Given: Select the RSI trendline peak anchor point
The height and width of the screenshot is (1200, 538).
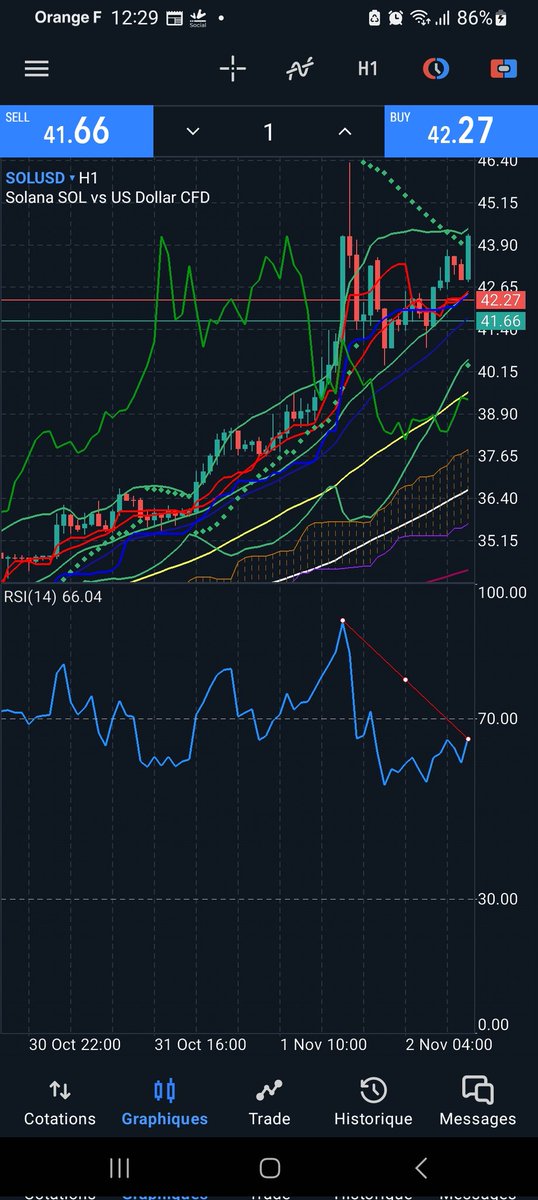Looking at the screenshot, I should (343, 621).
